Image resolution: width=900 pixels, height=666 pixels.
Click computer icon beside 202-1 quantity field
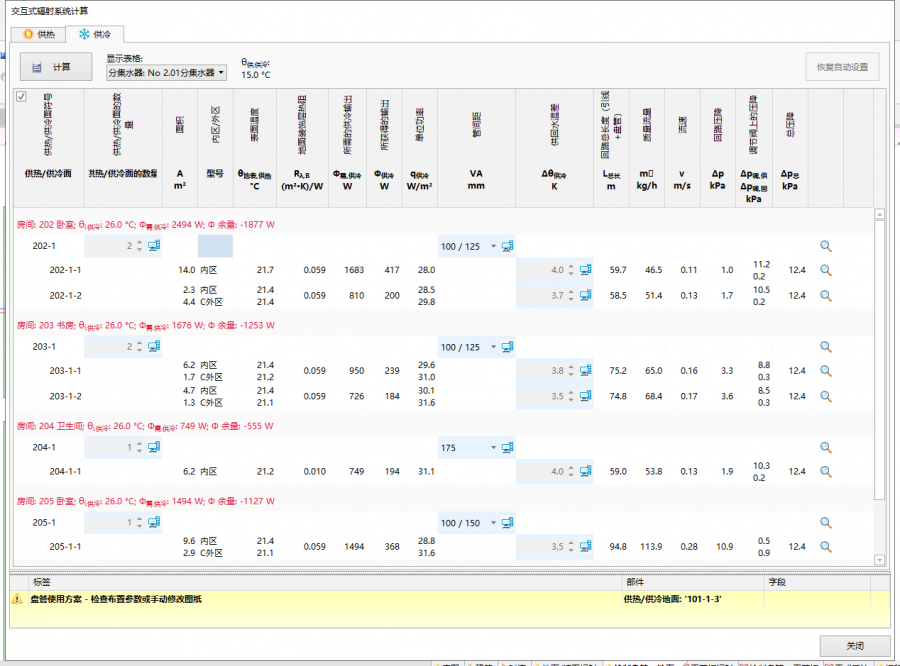click(x=154, y=246)
